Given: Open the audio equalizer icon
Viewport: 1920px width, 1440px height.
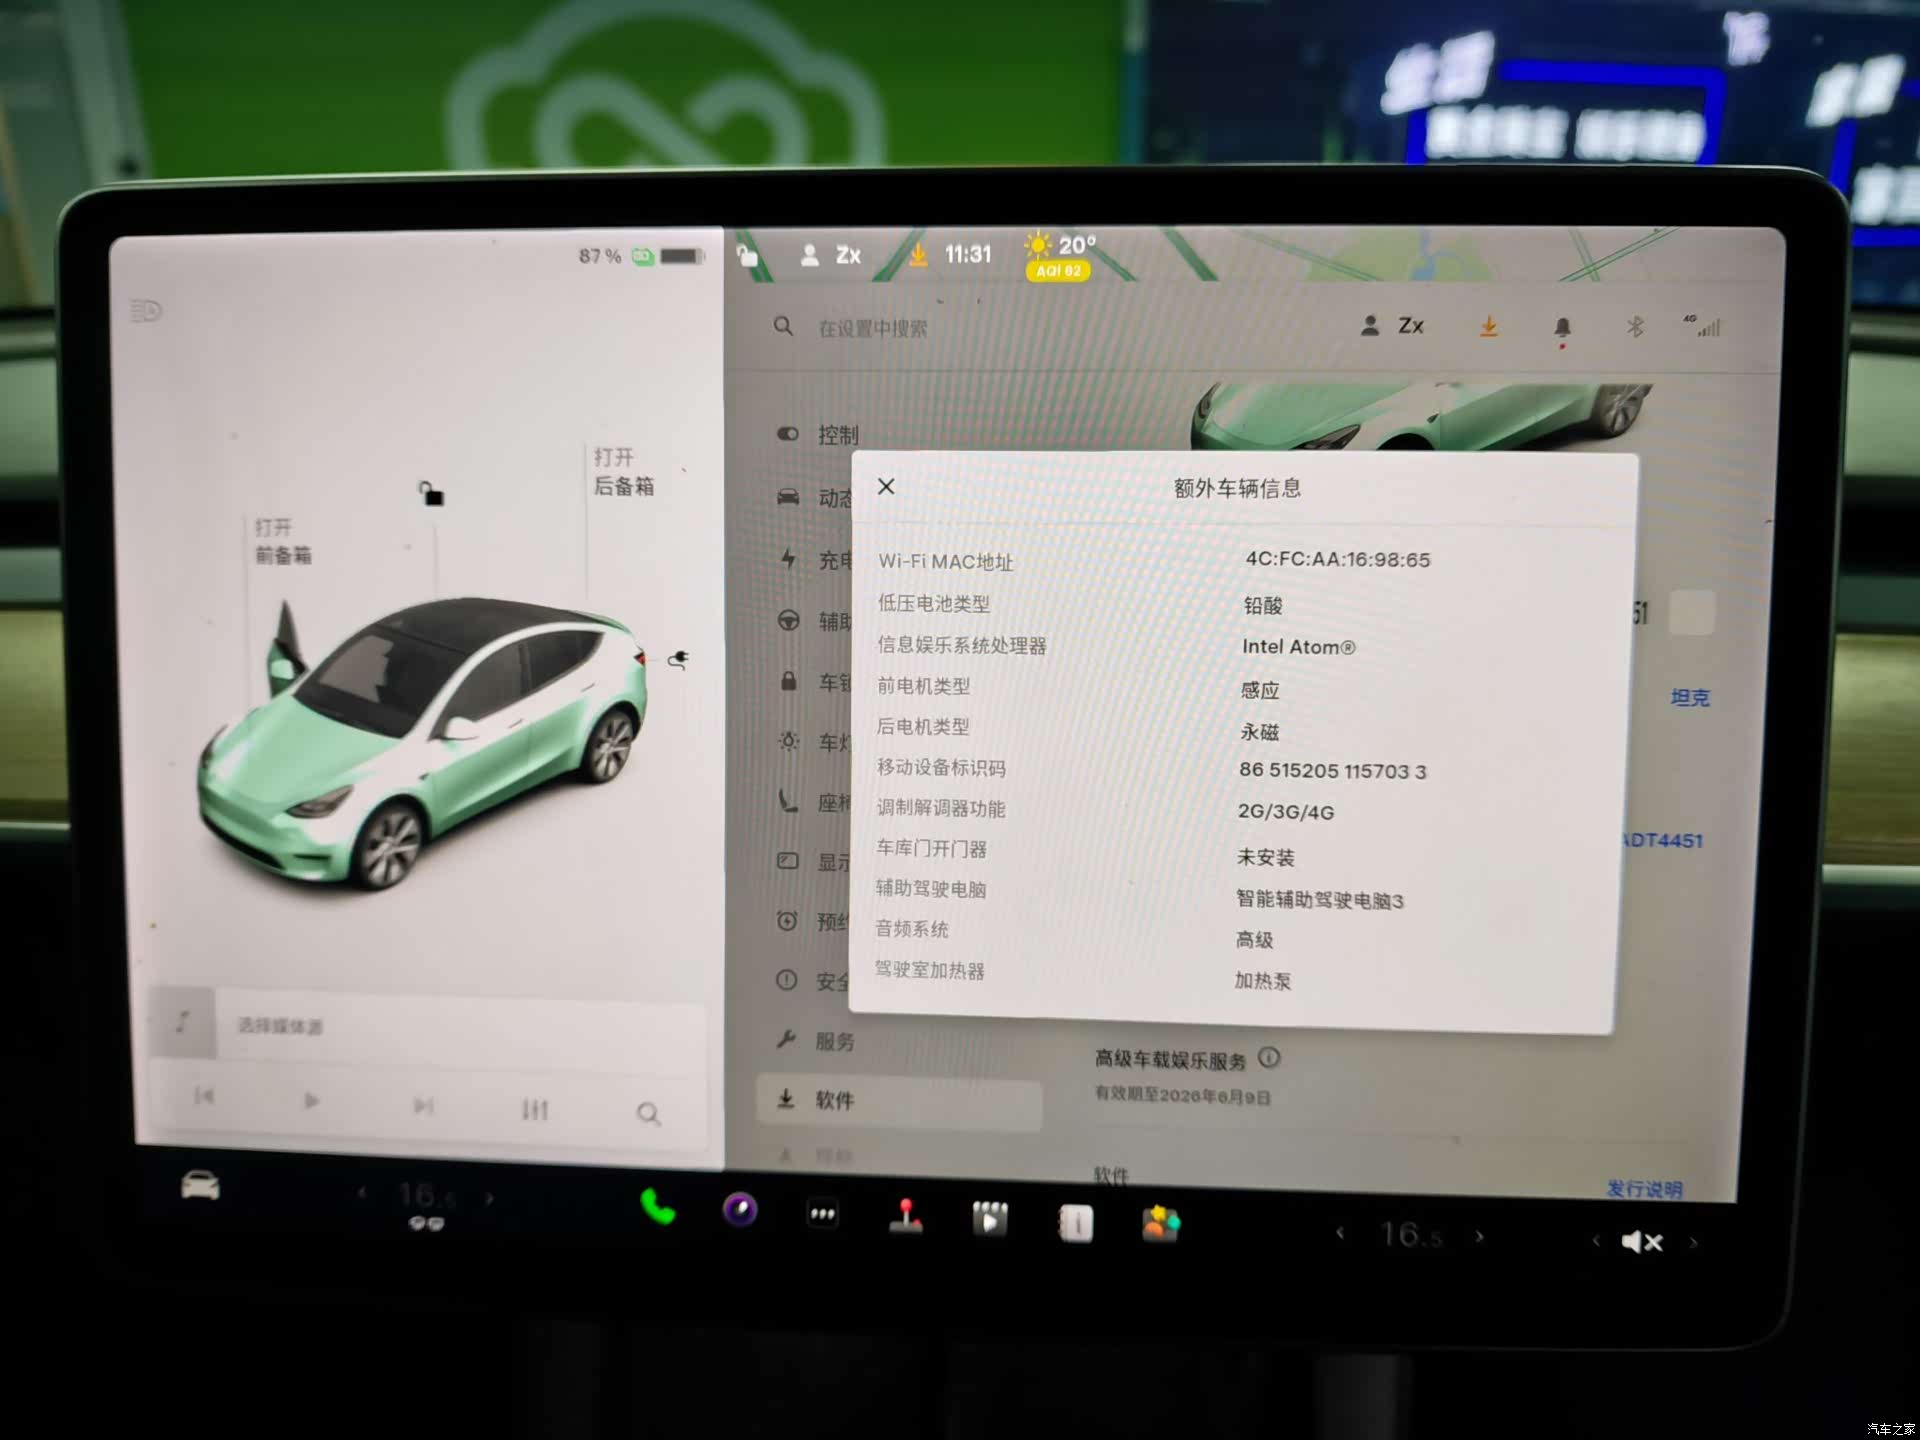Looking at the screenshot, I should pos(535,1110).
